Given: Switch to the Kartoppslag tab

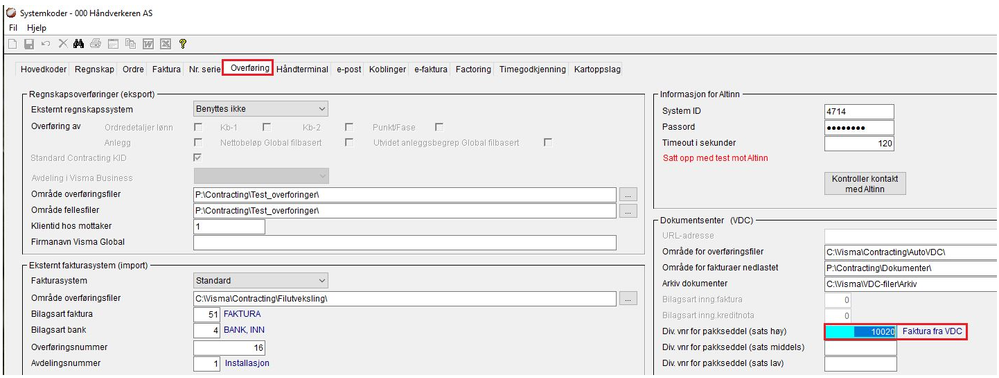Looking at the screenshot, I should click(x=597, y=69).
